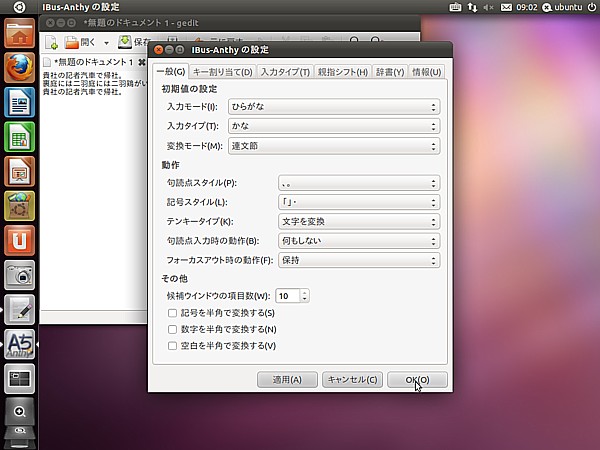Expand the arrow beside gedit's Open button
Screen dimensions: 600x450
106,43
